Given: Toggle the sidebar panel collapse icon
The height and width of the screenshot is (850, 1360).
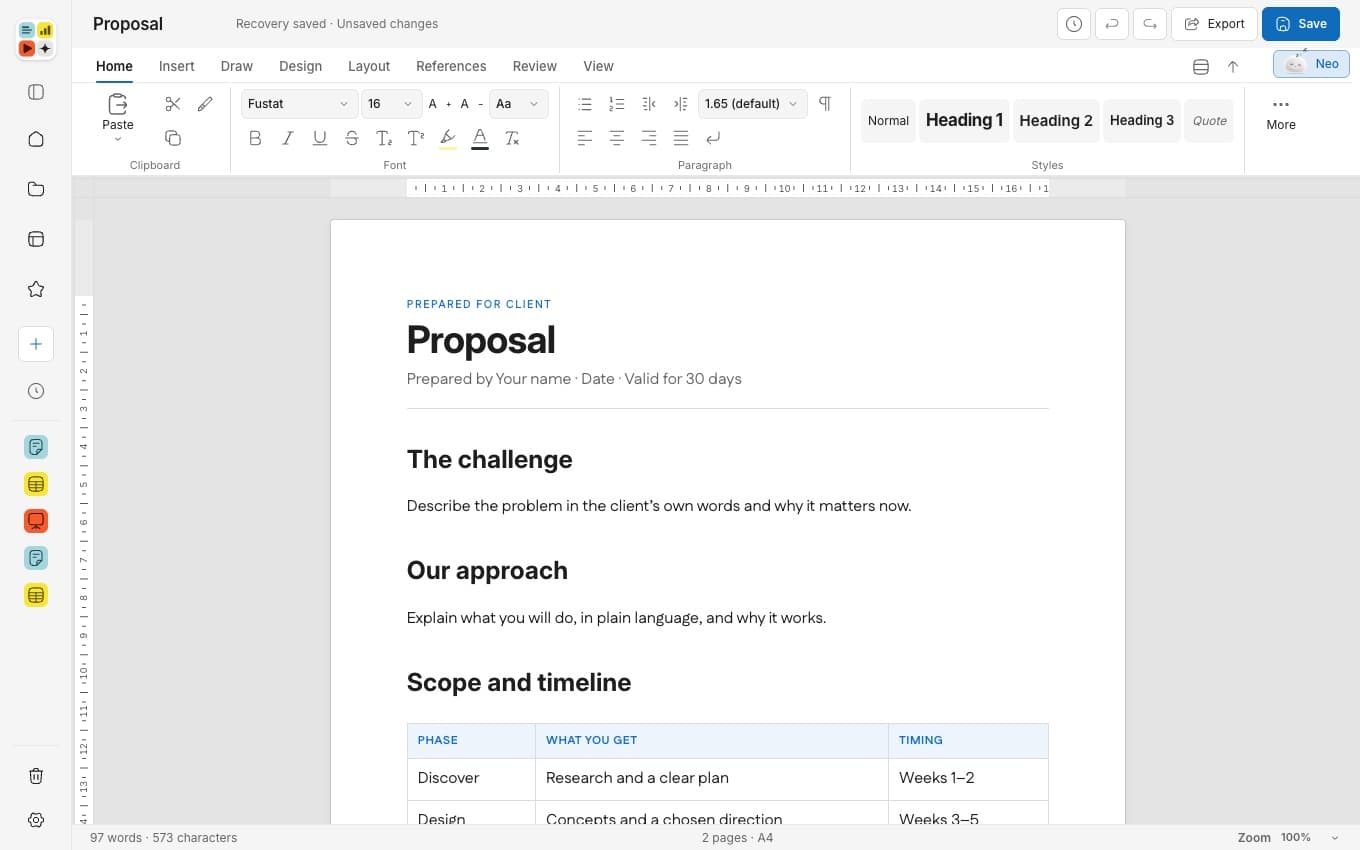Looking at the screenshot, I should [36, 92].
